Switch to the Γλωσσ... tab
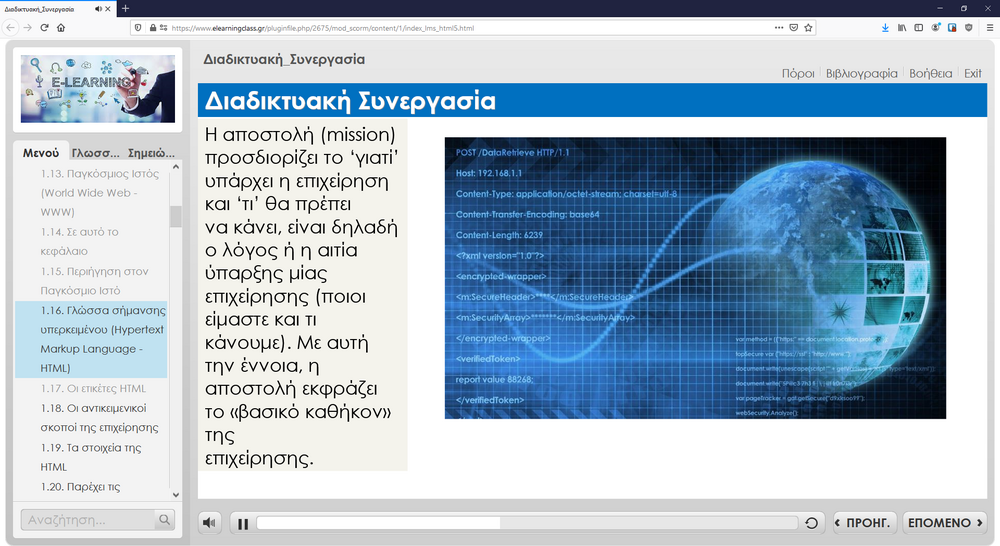This screenshot has height=546, width=1000. 96,153
